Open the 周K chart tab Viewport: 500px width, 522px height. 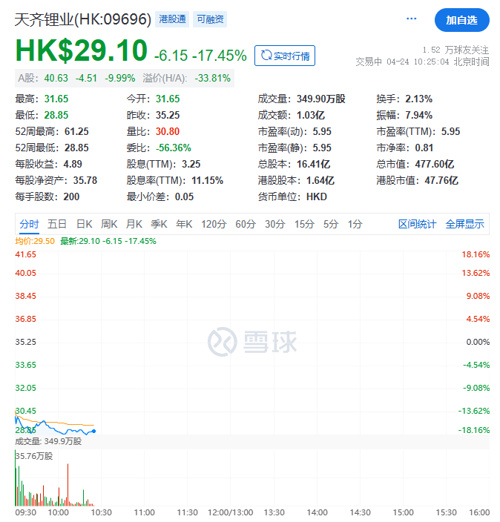(x=109, y=224)
